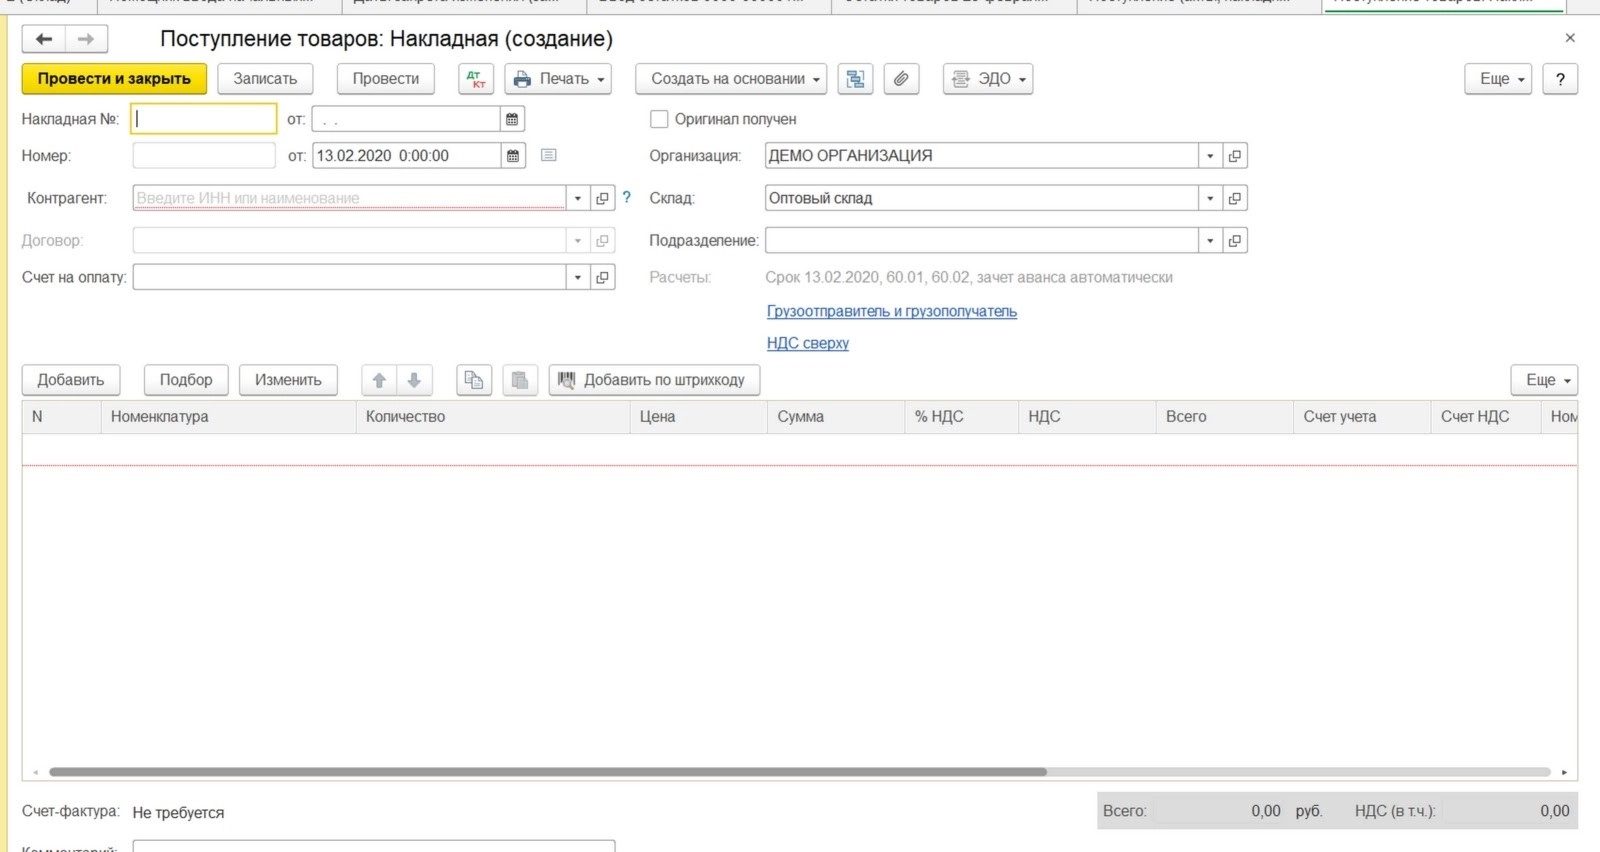Screen dimensions: 1600x852
Task: Open the disabled Договор record button
Action: pos(602,240)
